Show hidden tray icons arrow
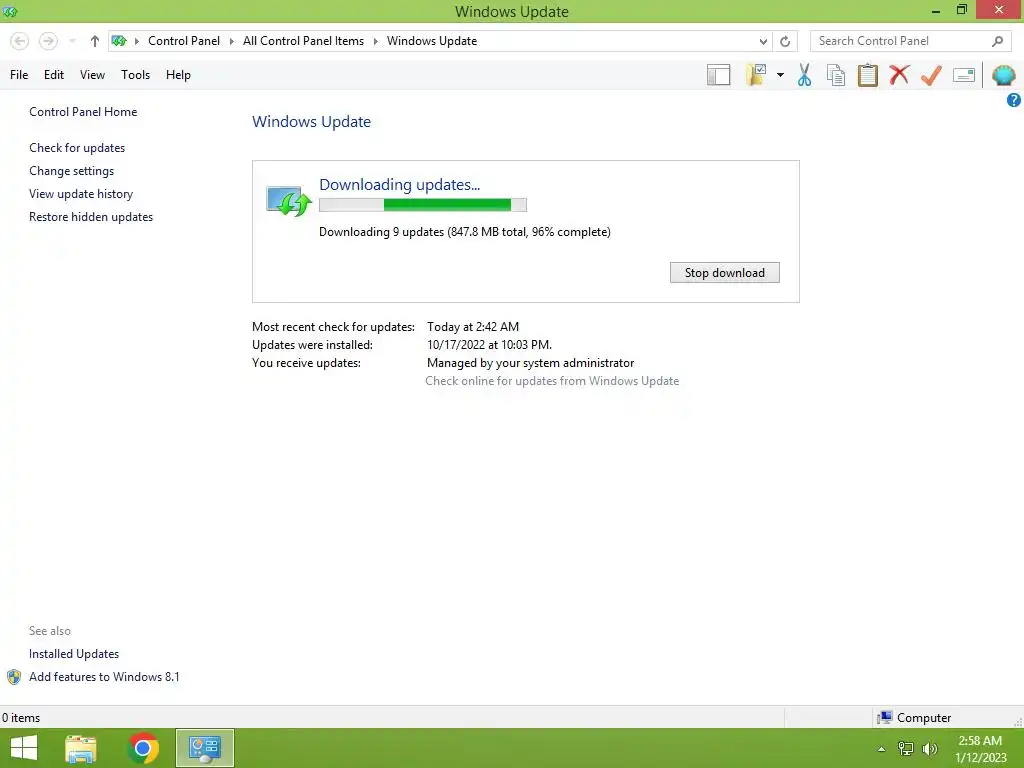This screenshot has height=768, width=1024. point(881,749)
